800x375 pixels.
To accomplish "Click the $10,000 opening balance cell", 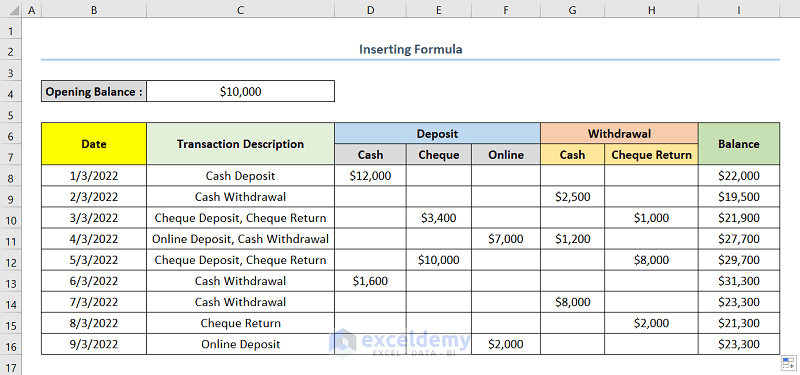I will pyautogui.click(x=240, y=91).
